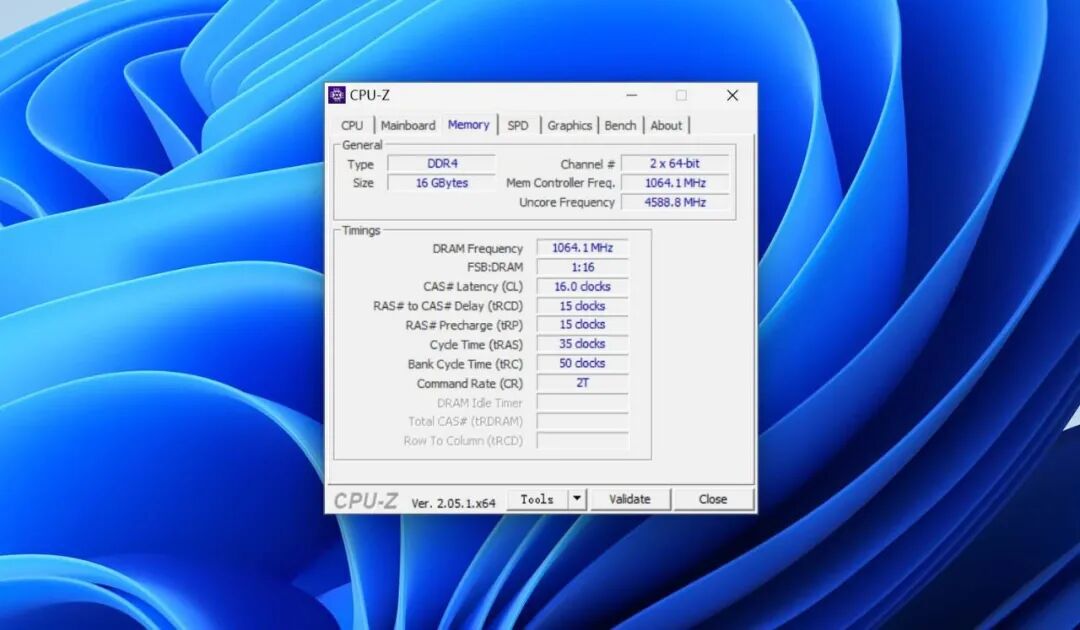
Task: Click the RAS# Precharge value 15 clocks
Action: [582, 324]
